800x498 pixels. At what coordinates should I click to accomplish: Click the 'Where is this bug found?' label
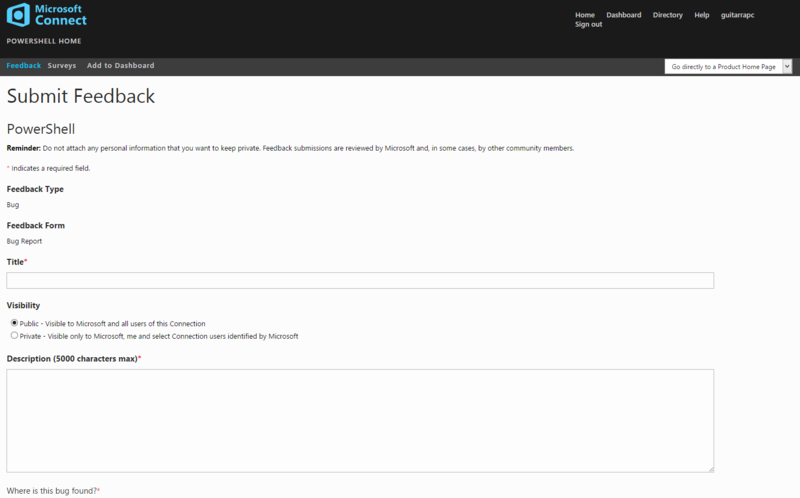[53, 491]
